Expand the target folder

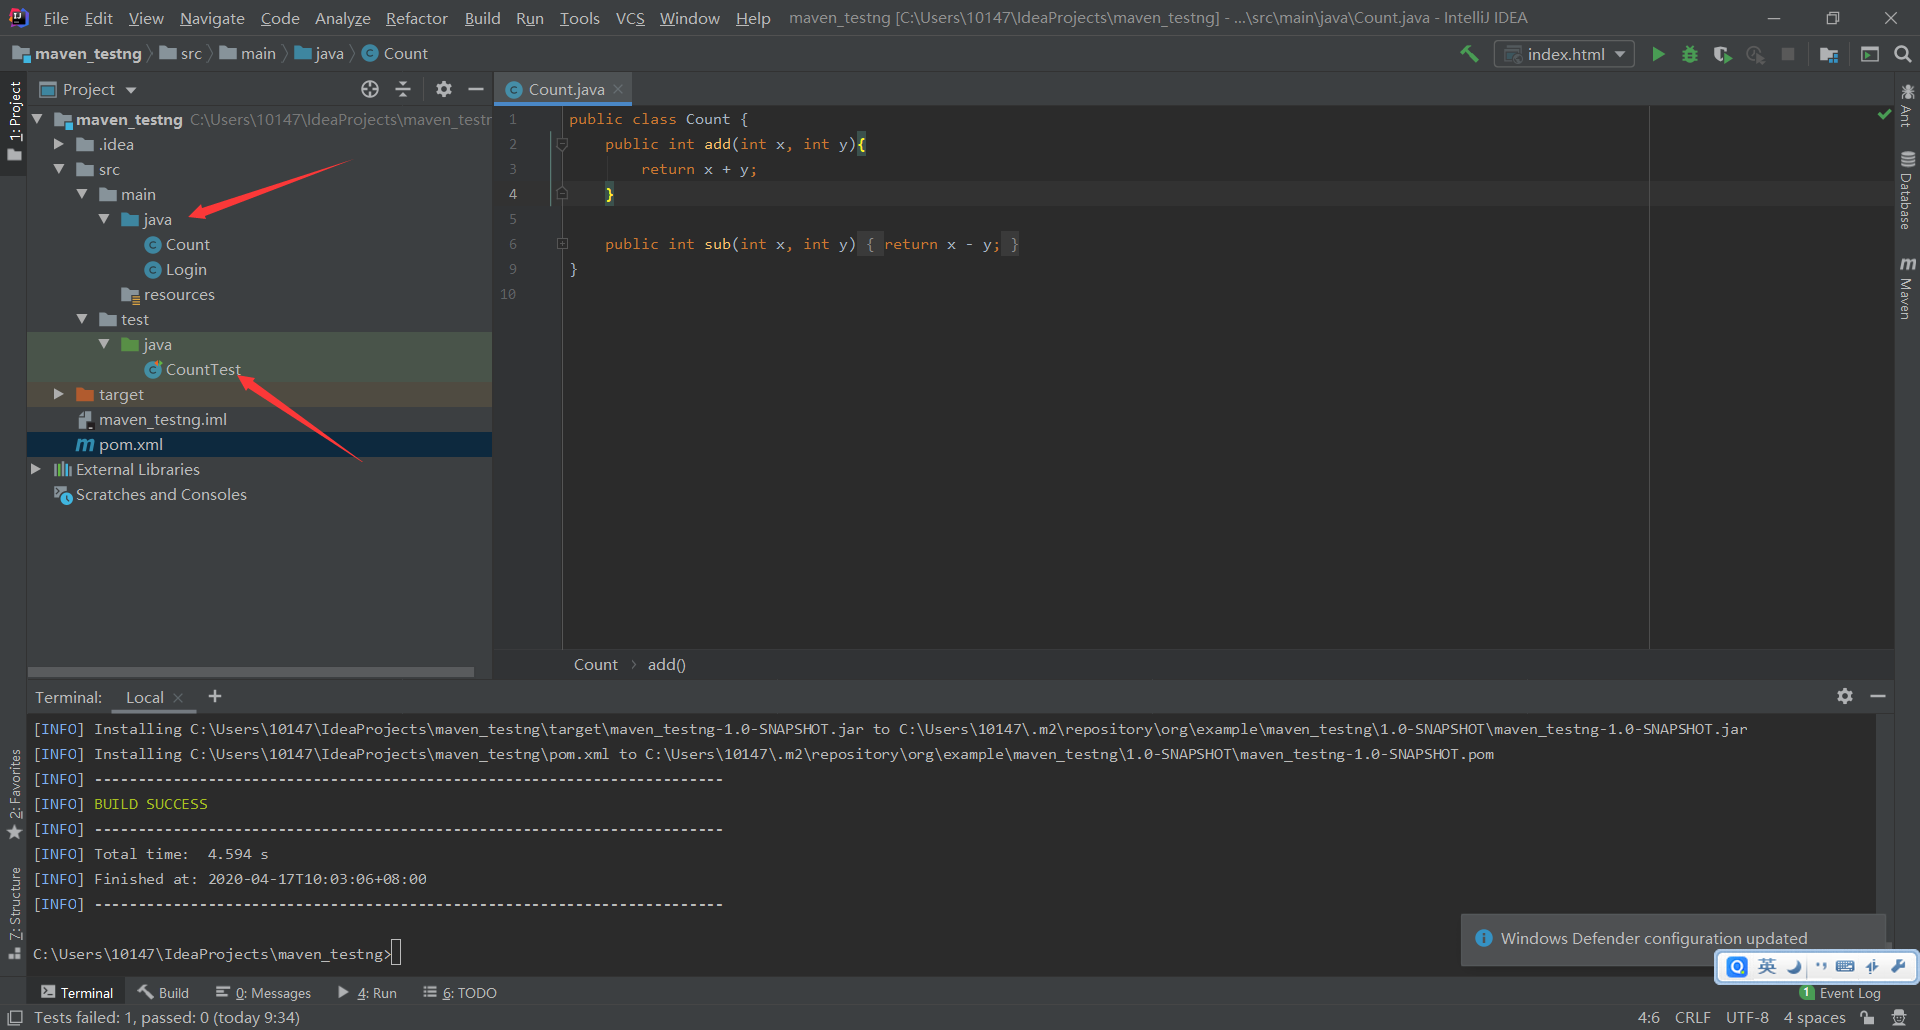(59, 394)
